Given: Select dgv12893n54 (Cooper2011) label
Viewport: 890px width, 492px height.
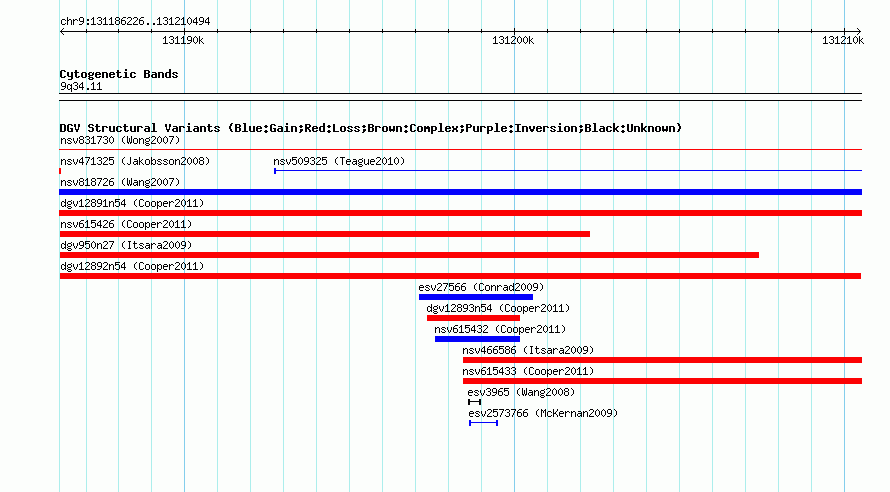Looking at the screenshot, I should (x=498, y=308).
